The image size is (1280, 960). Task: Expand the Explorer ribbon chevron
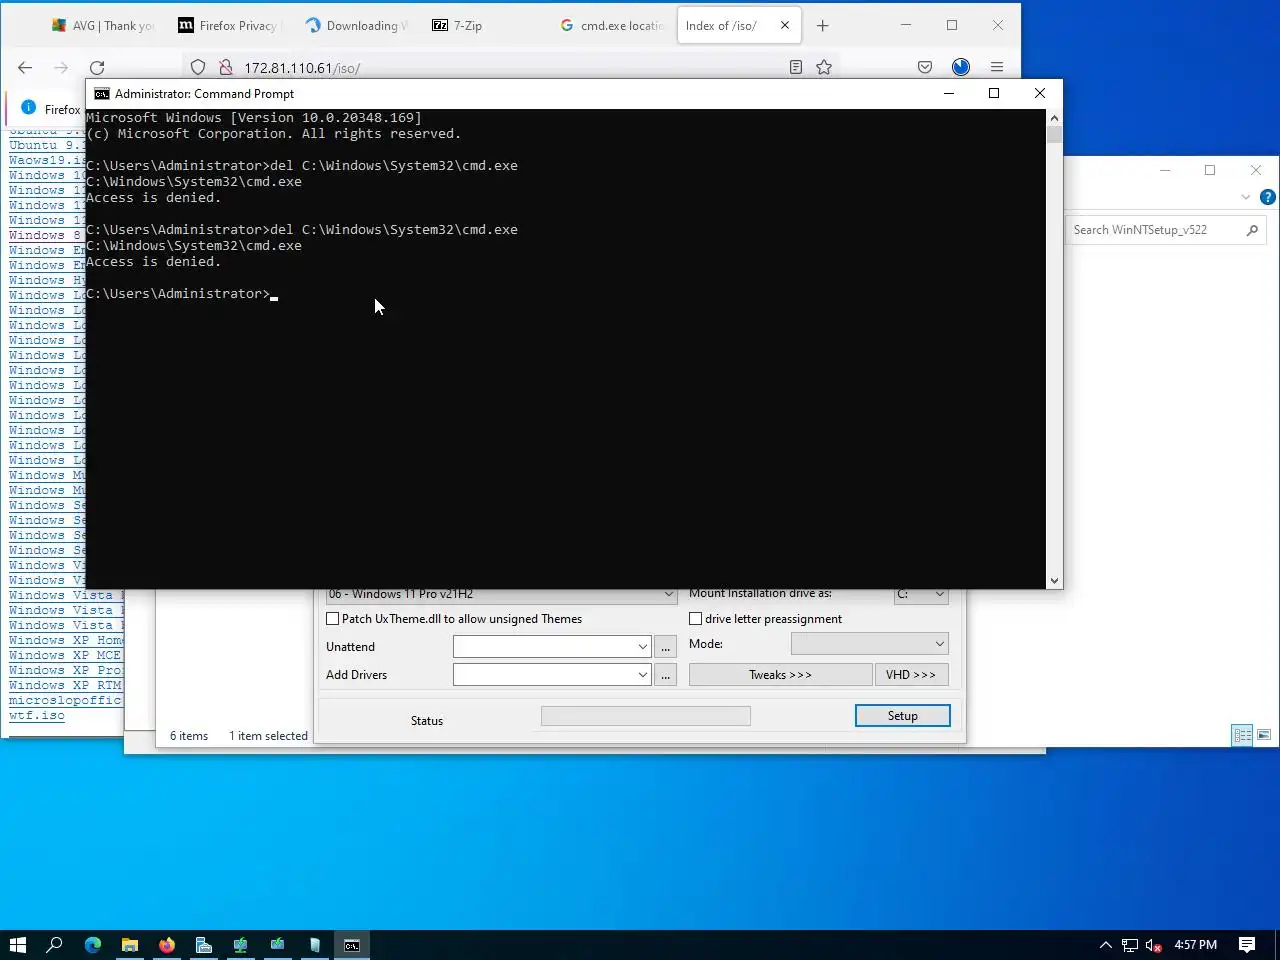[x=1246, y=197]
